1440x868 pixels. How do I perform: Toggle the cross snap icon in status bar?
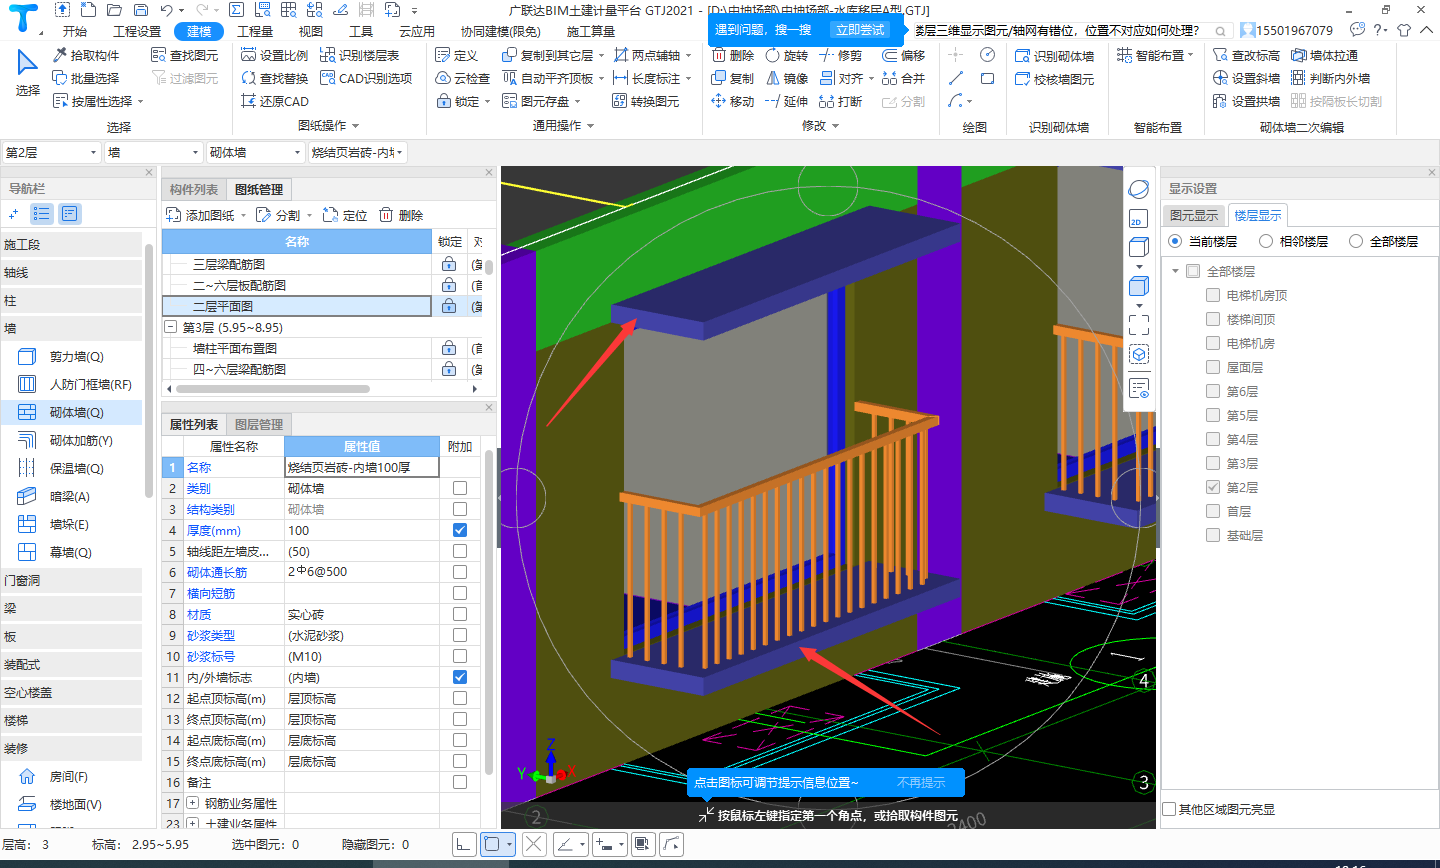(x=534, y=844)
